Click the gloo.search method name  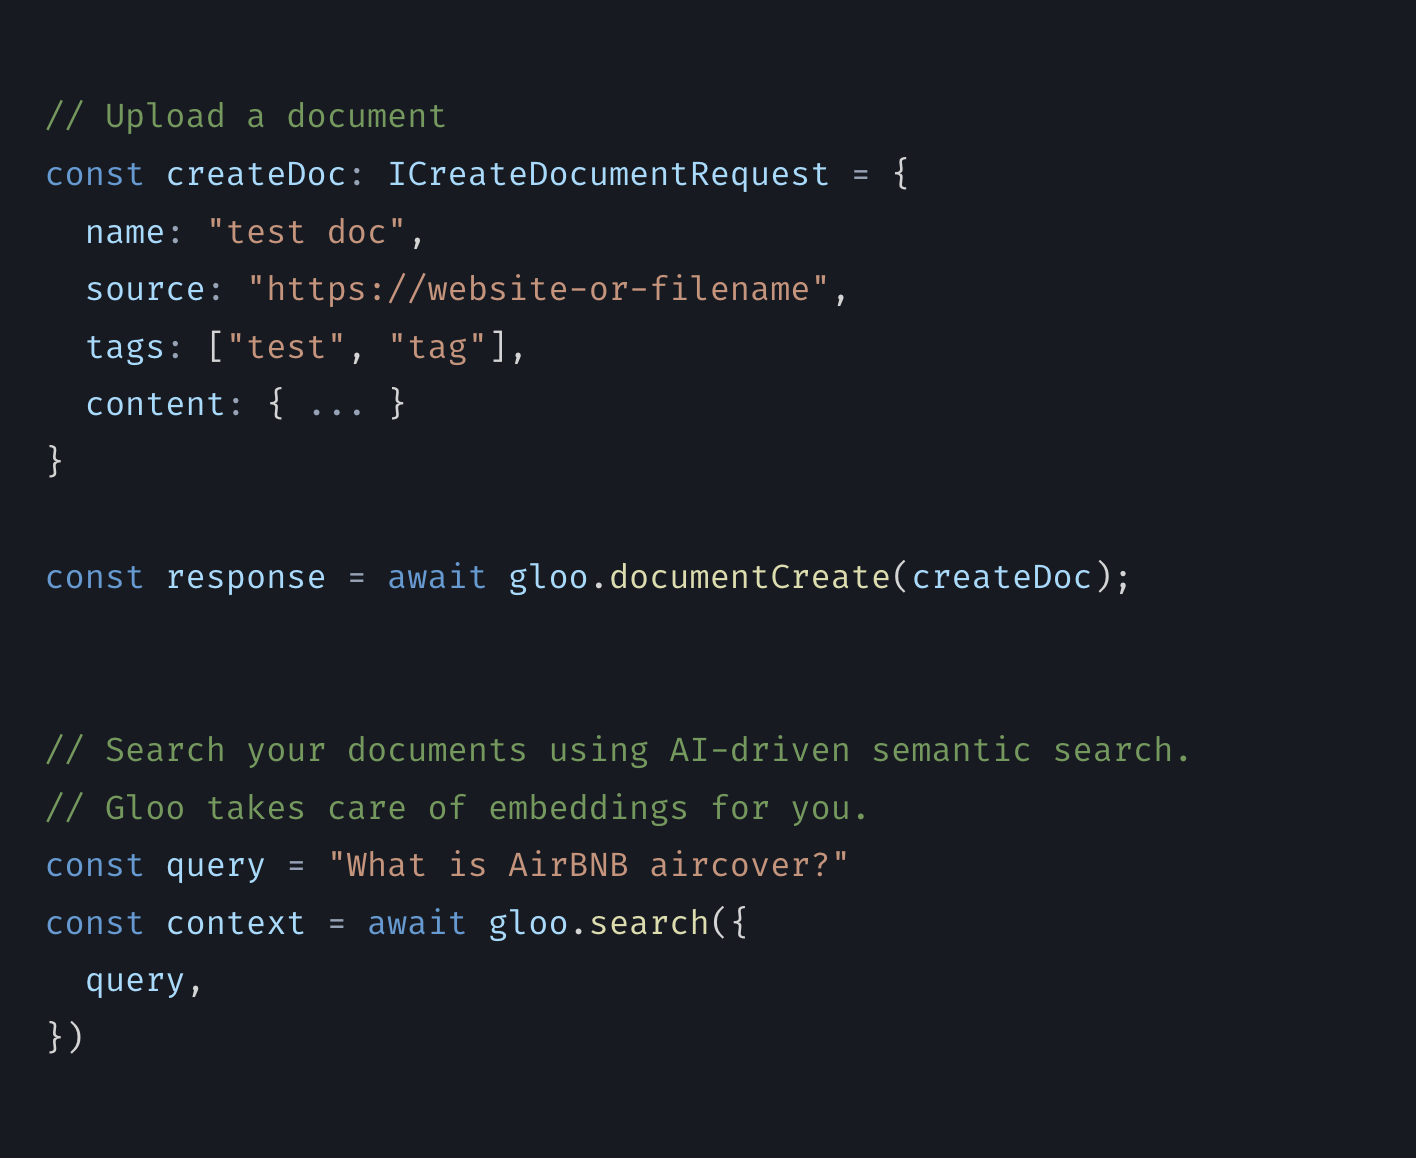point(649,923)
